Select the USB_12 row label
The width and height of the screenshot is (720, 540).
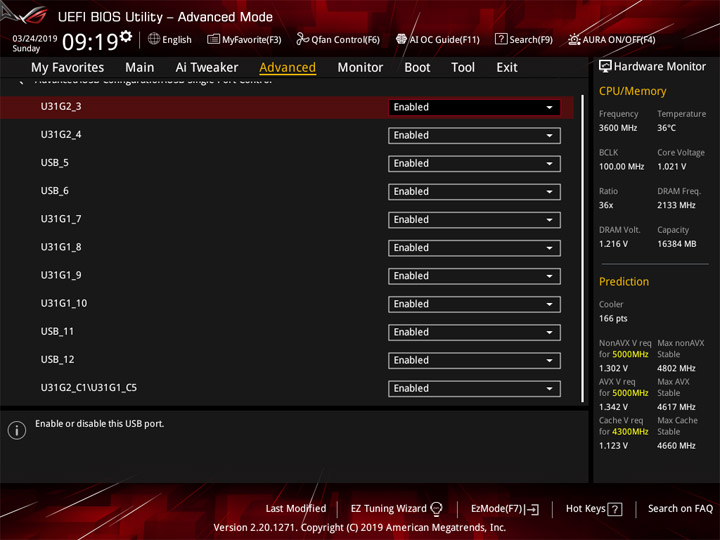pyautogui.click(x=57, y=360)
